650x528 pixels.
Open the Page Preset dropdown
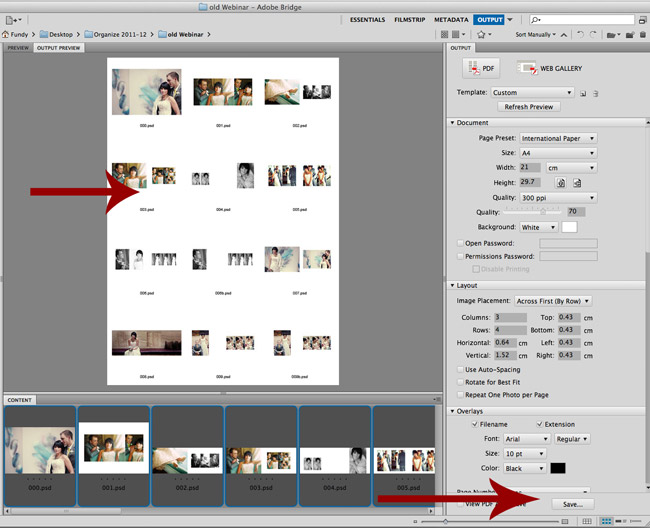point(558,138)
